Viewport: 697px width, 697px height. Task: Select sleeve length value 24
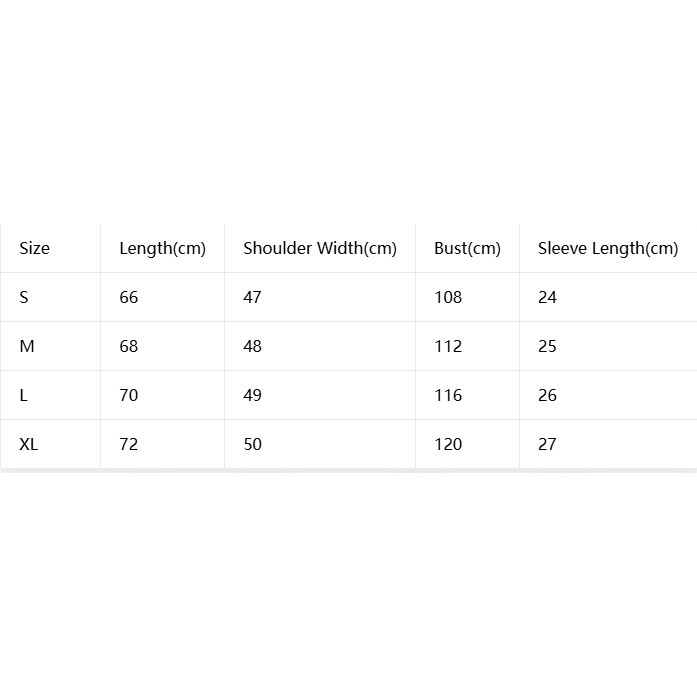point(547,297)
